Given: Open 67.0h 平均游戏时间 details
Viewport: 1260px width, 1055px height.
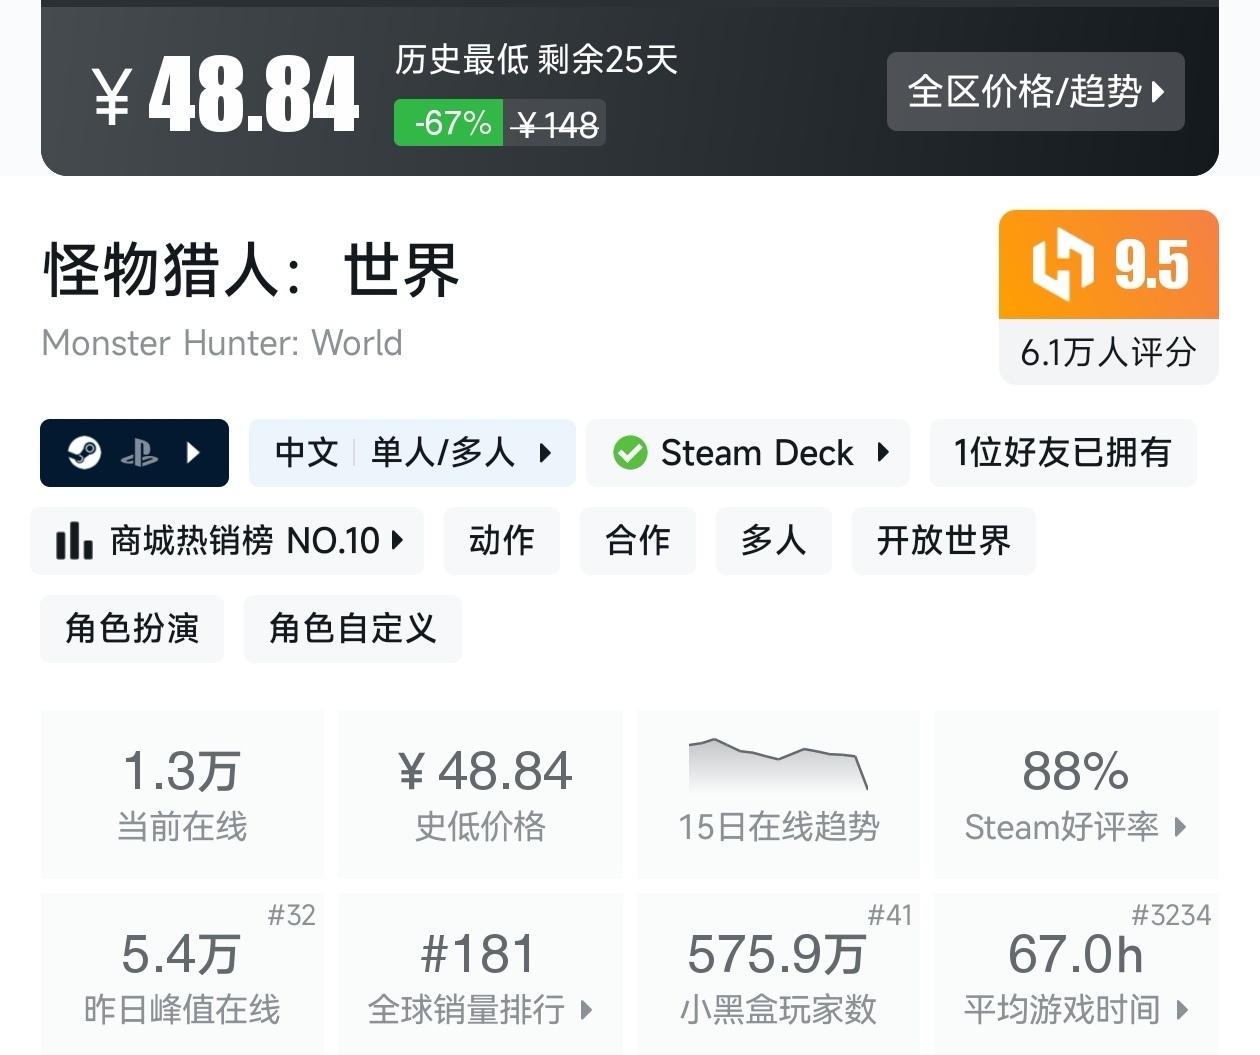Looking at the screenshot, I should 1076,974.
